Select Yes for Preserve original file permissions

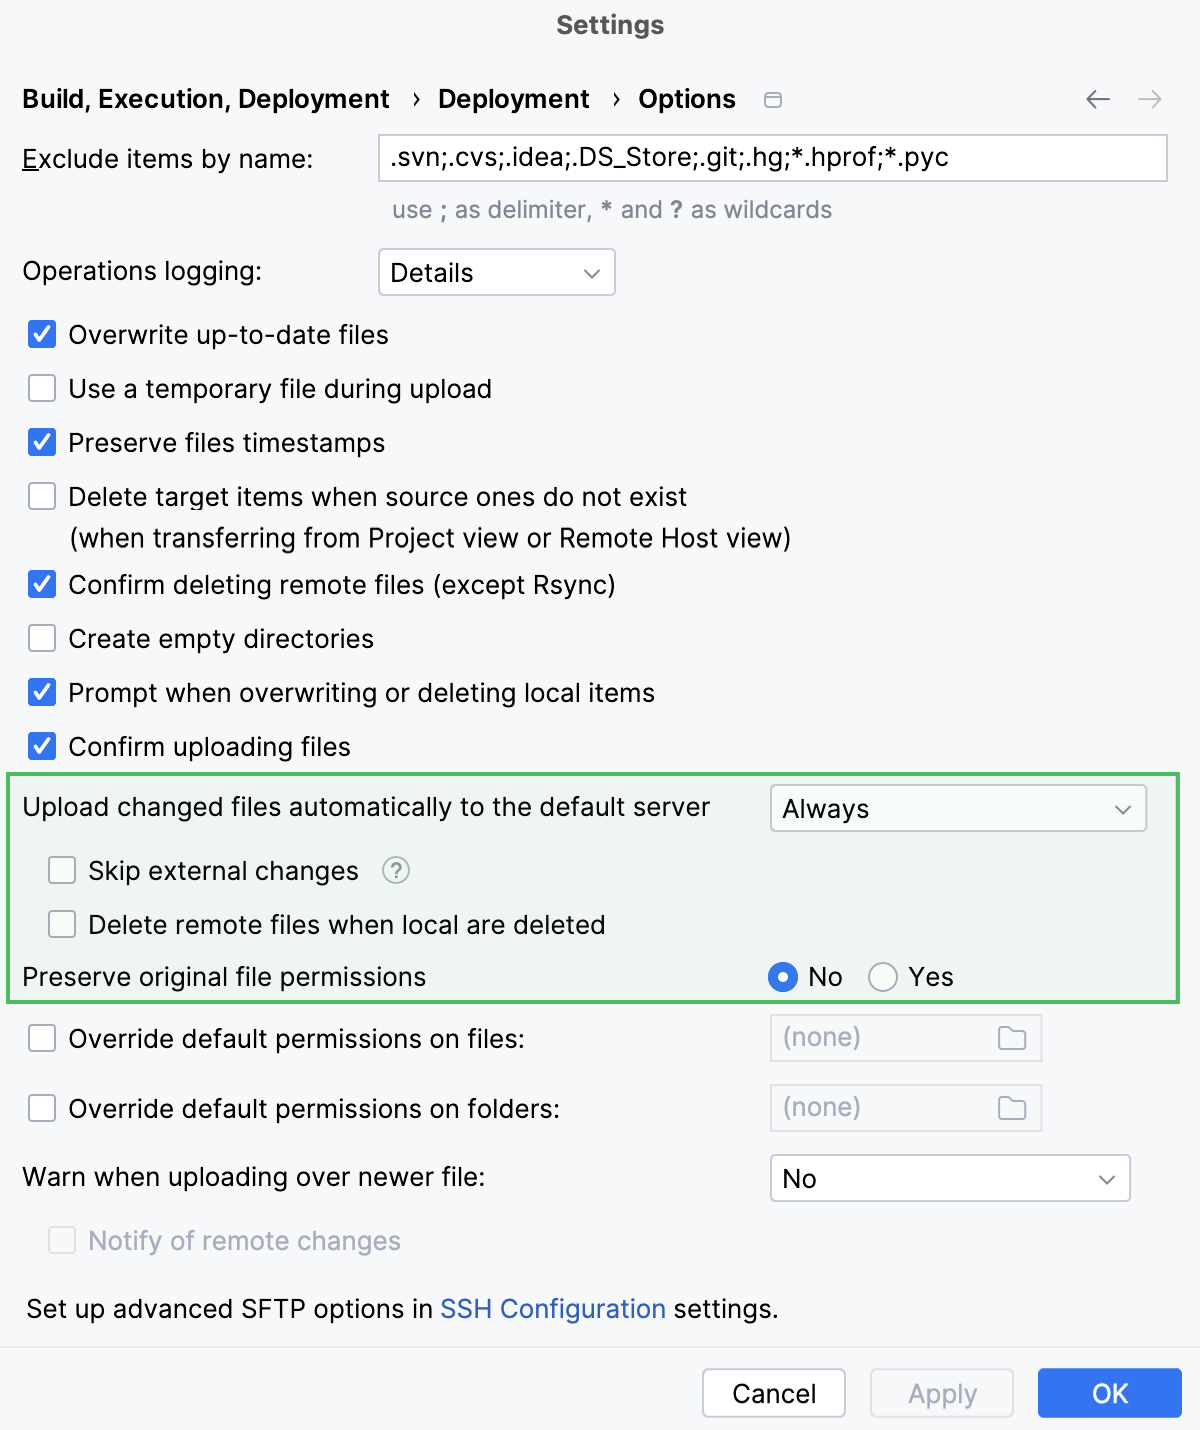883,977
